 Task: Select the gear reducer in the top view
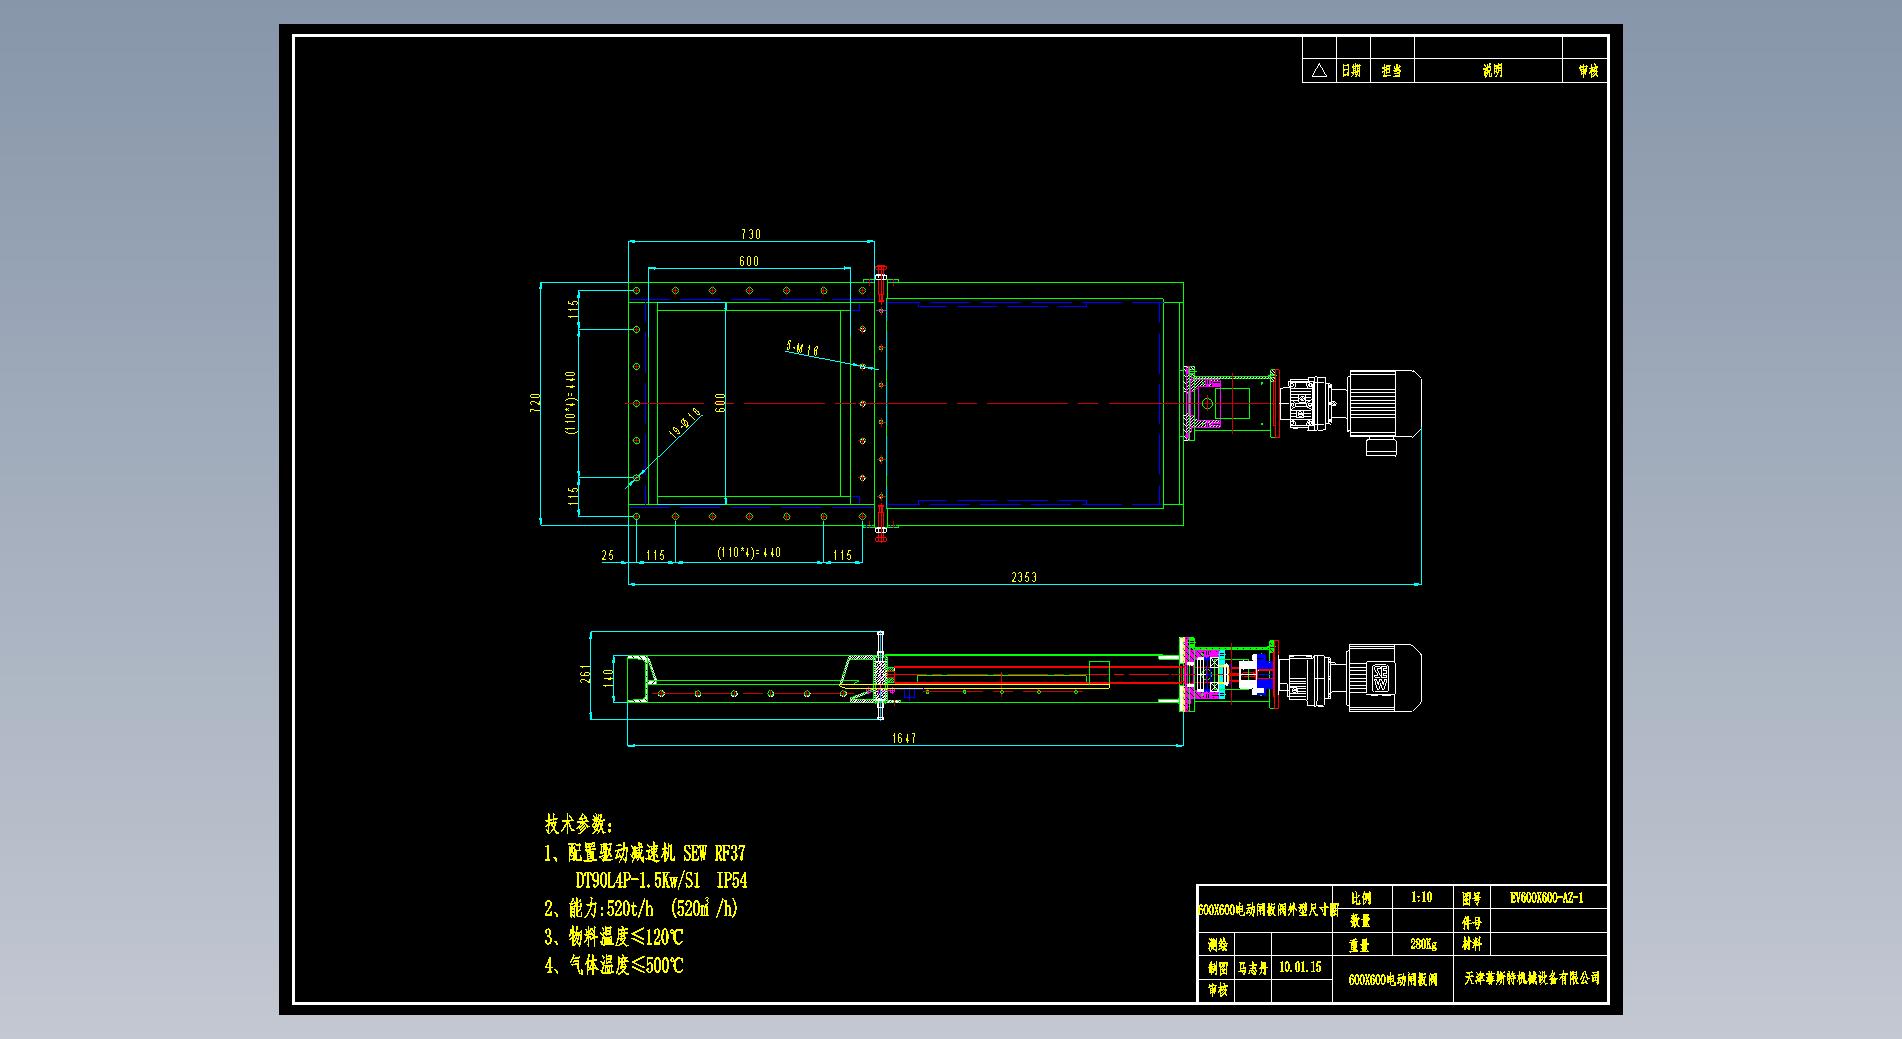click(1304, 404)
